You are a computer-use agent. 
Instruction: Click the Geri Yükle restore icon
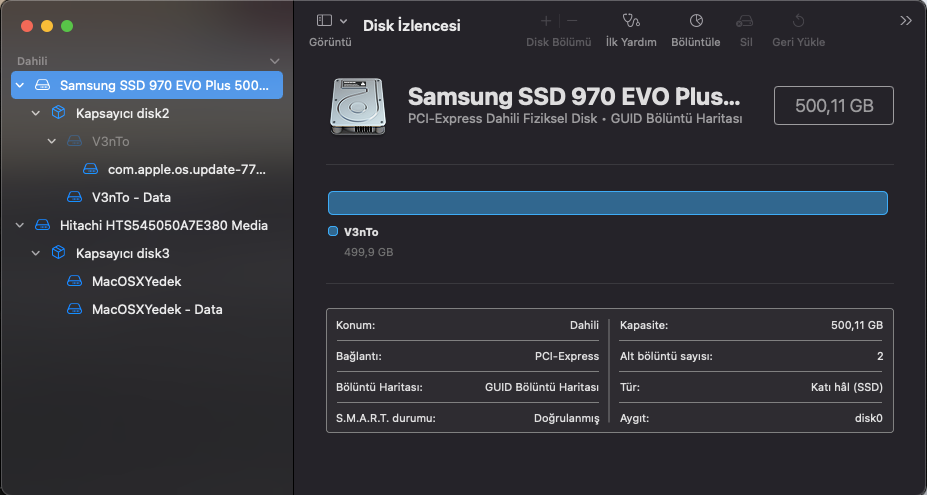(x=798, y=20)
